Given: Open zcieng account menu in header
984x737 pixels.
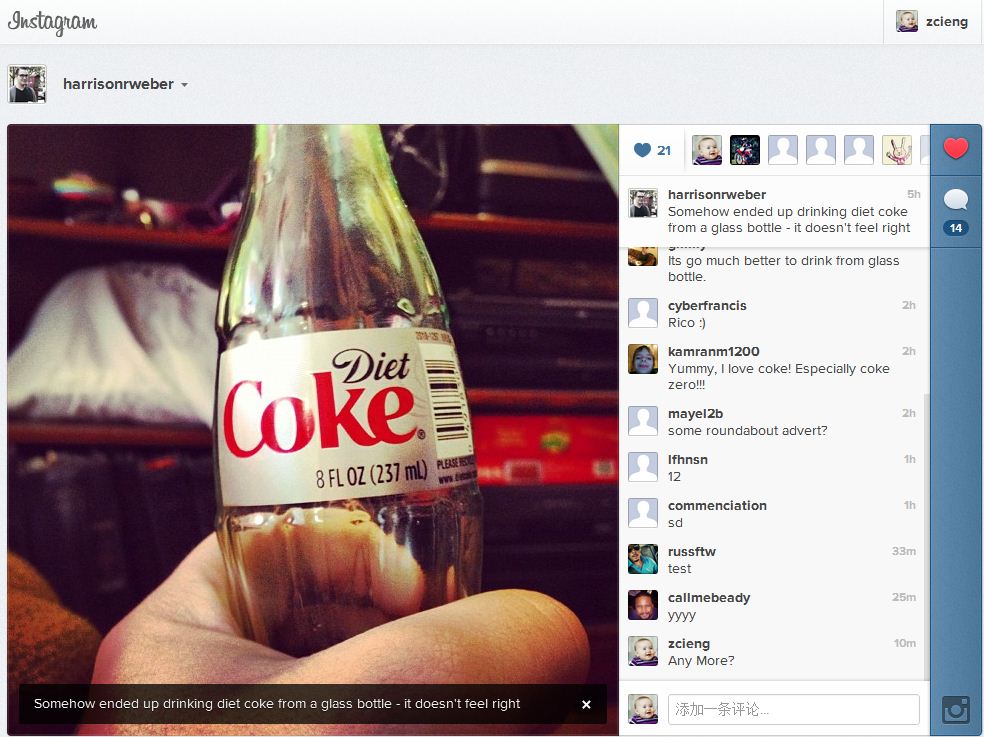Looking at the screenshot, I should 933,21.
